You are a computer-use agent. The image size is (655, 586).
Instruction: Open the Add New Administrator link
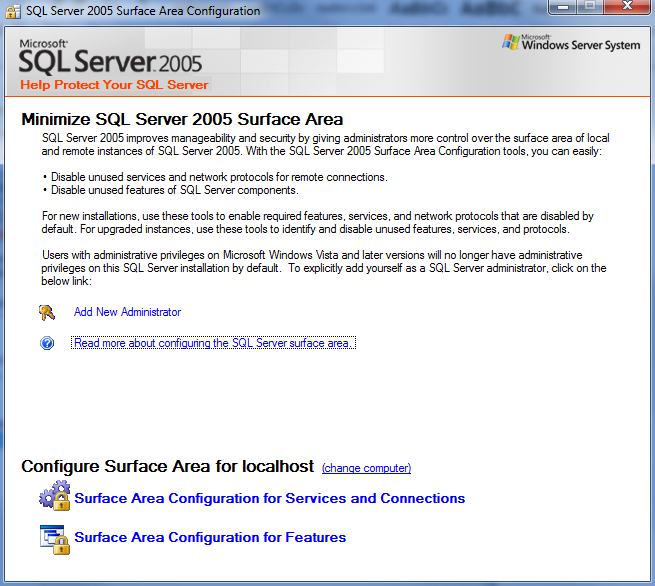tap(127, 312)
